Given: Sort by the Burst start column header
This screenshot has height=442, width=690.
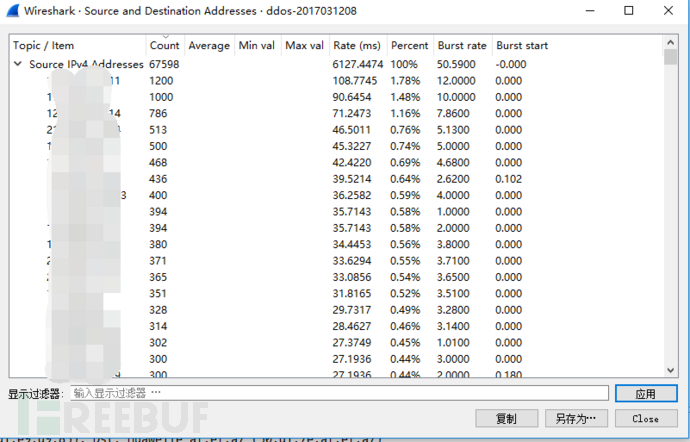Looking at the screenshot, I should 522,45.
